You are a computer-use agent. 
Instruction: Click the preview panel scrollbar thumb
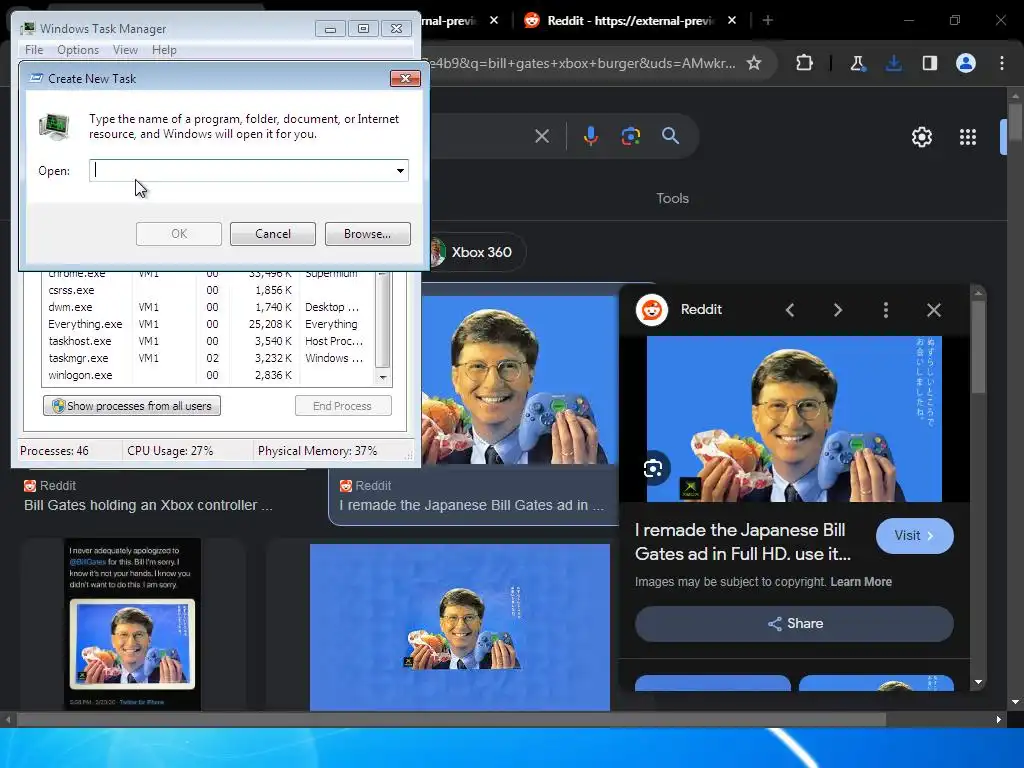(978, 347)
